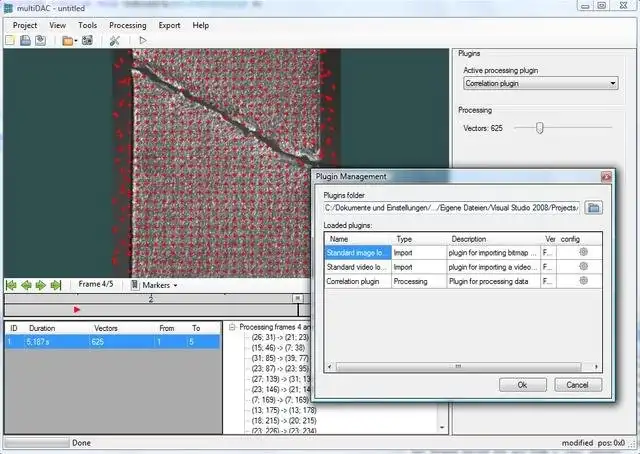The image size is (640, 454).
Task: Click the plugin list horizontal scrollbar
Action: pyautogui.click(x=458, y=367)
